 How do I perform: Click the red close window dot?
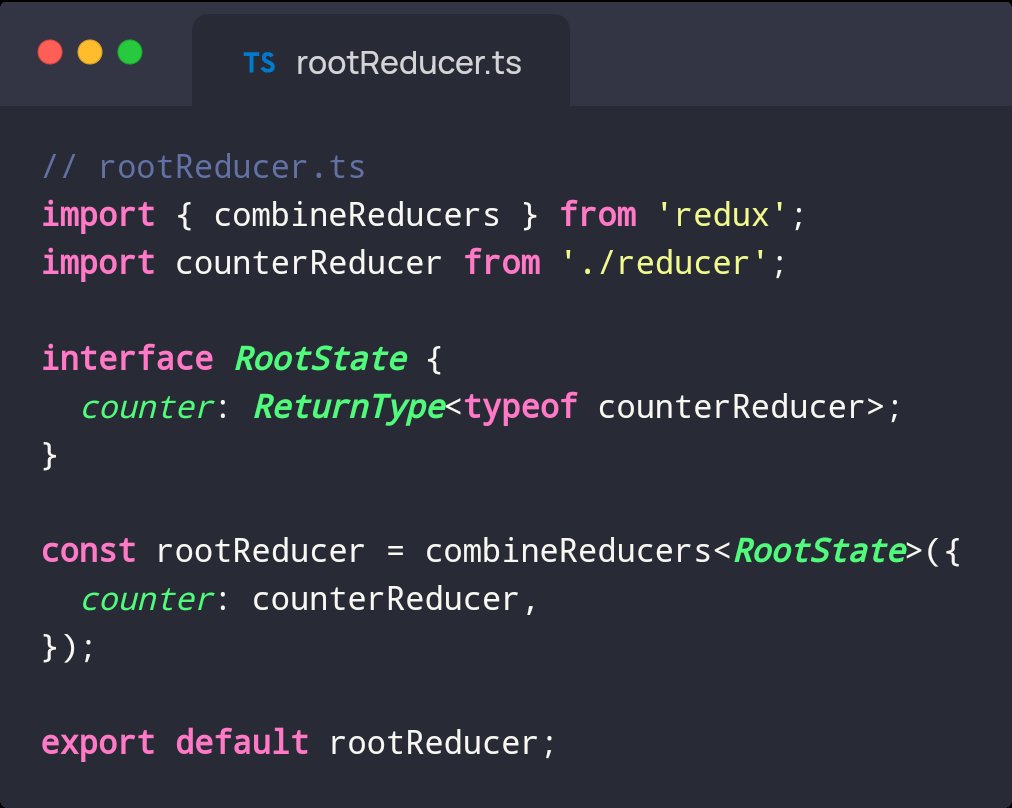[50, 52]
